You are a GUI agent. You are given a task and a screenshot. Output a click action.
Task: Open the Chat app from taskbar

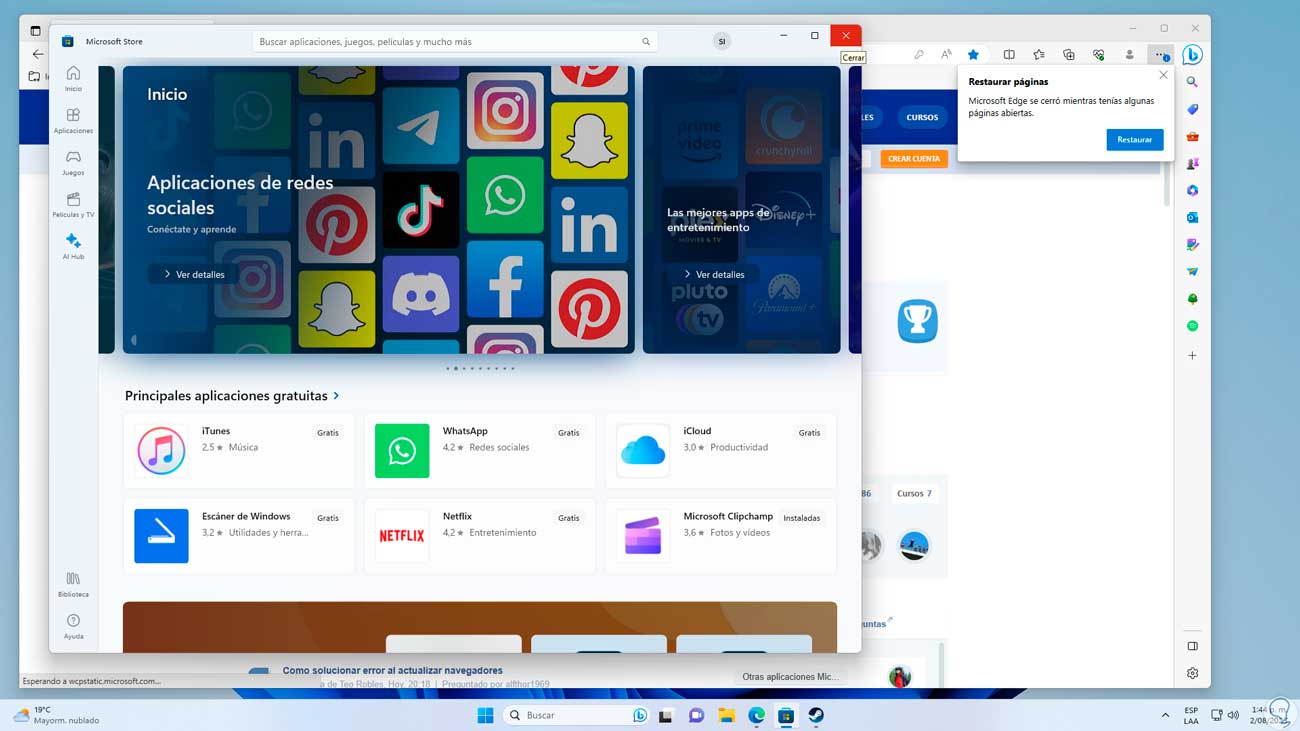pos(697,715)
